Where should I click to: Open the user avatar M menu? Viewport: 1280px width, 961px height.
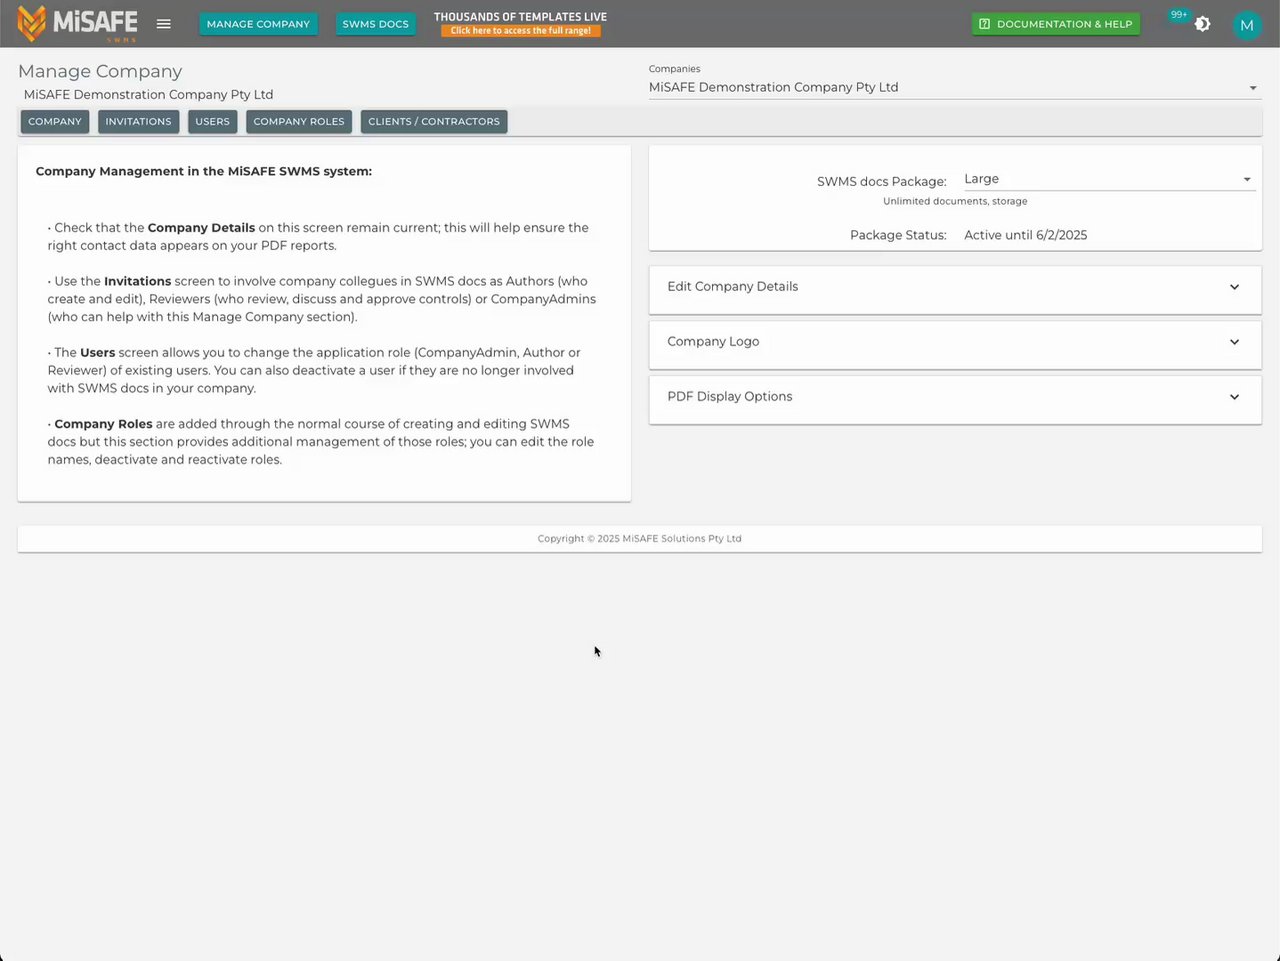point(1246,25)
